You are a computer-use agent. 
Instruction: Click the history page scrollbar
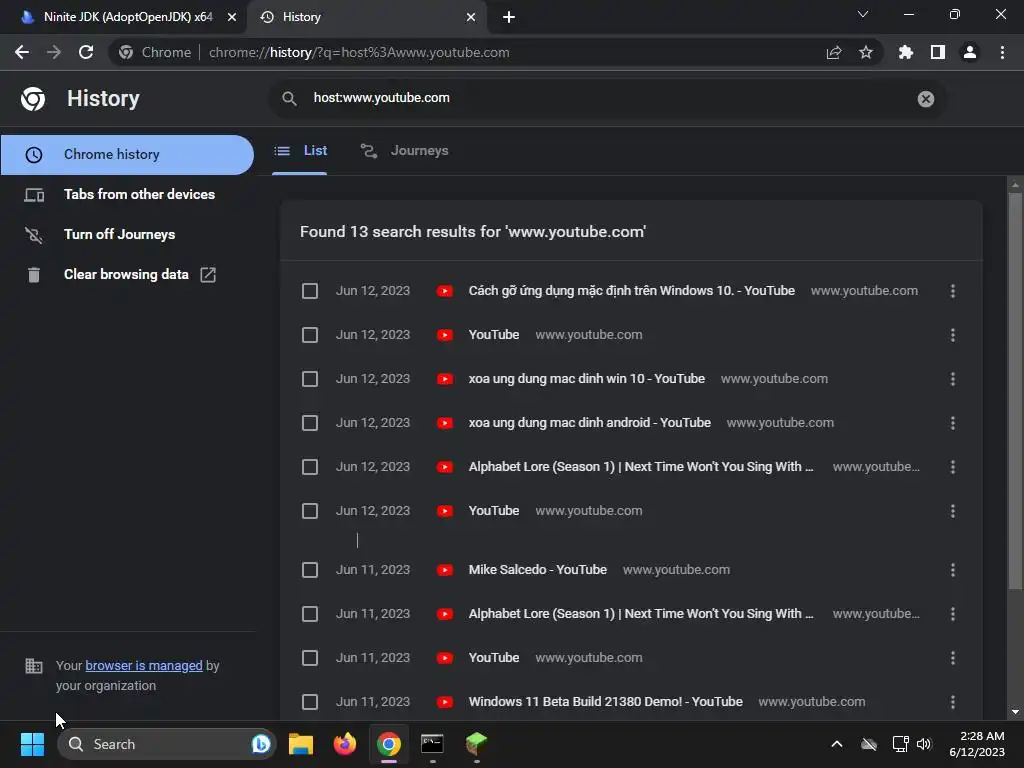[x=1015, y=390]
